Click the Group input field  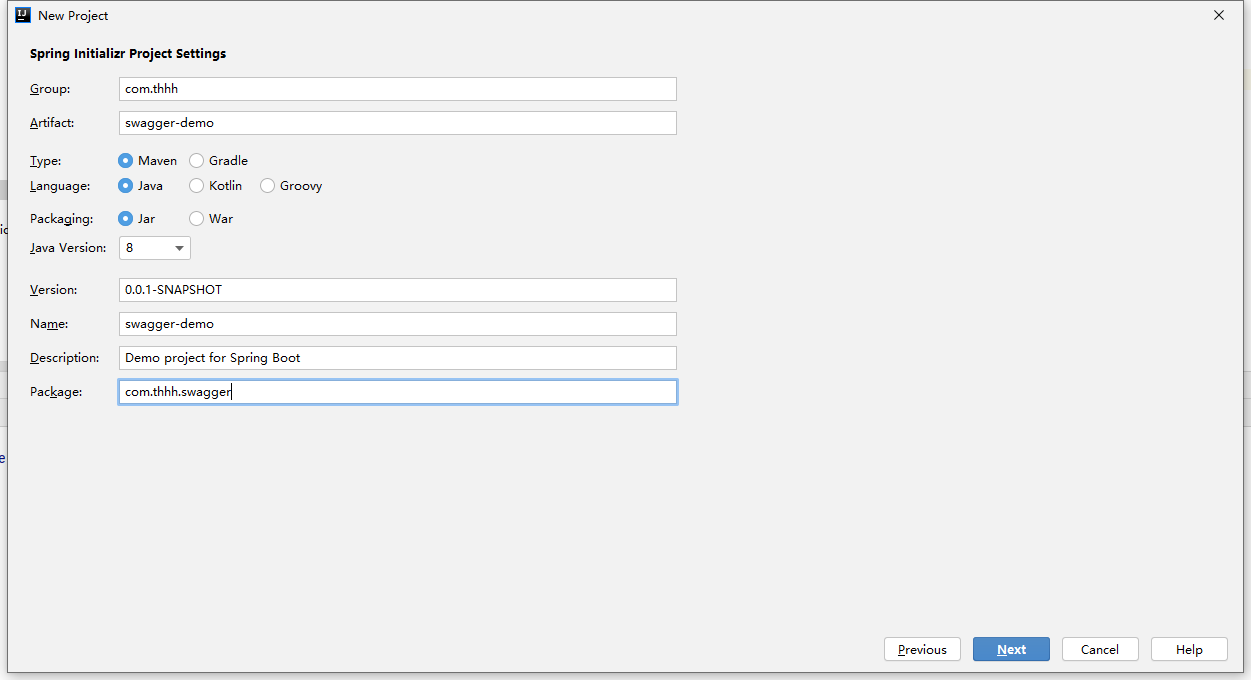pyautogui.click(x=398, y=89)
